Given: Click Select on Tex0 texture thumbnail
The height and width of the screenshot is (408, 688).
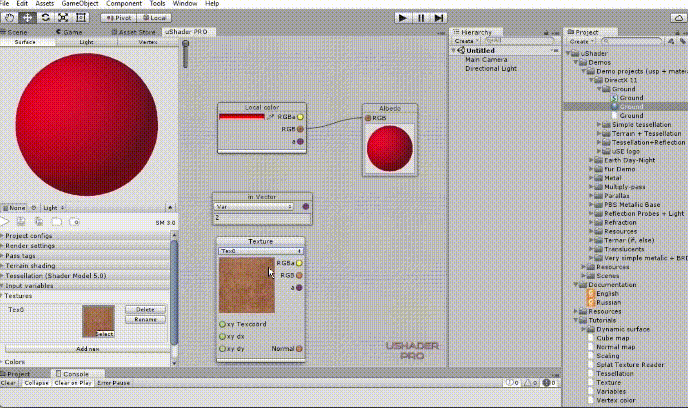Looking at the screenshot, I should tap(104, 334).
